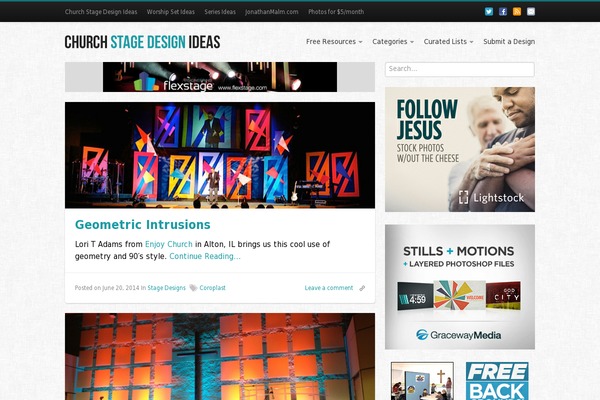Open Church Stage Design Ideas top link
Image resolution: width=600 pixels, height=400 pixels.
(x=101, y=12)
